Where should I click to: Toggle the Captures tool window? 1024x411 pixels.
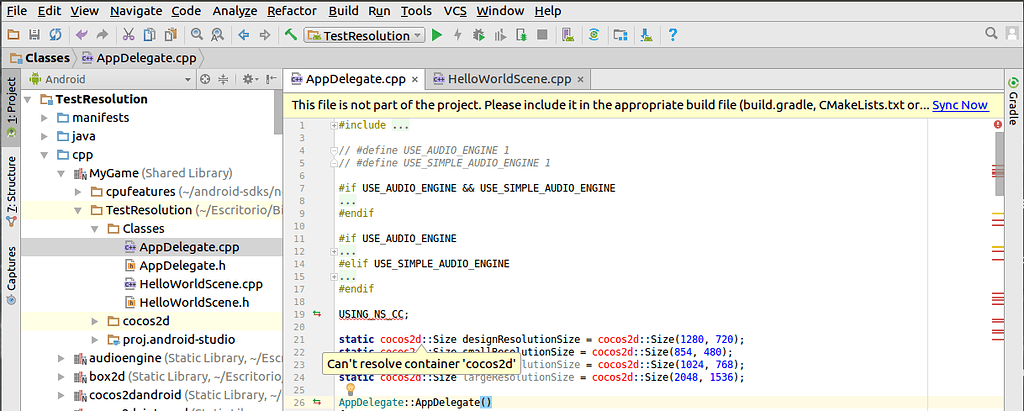(x=11, y=276)
